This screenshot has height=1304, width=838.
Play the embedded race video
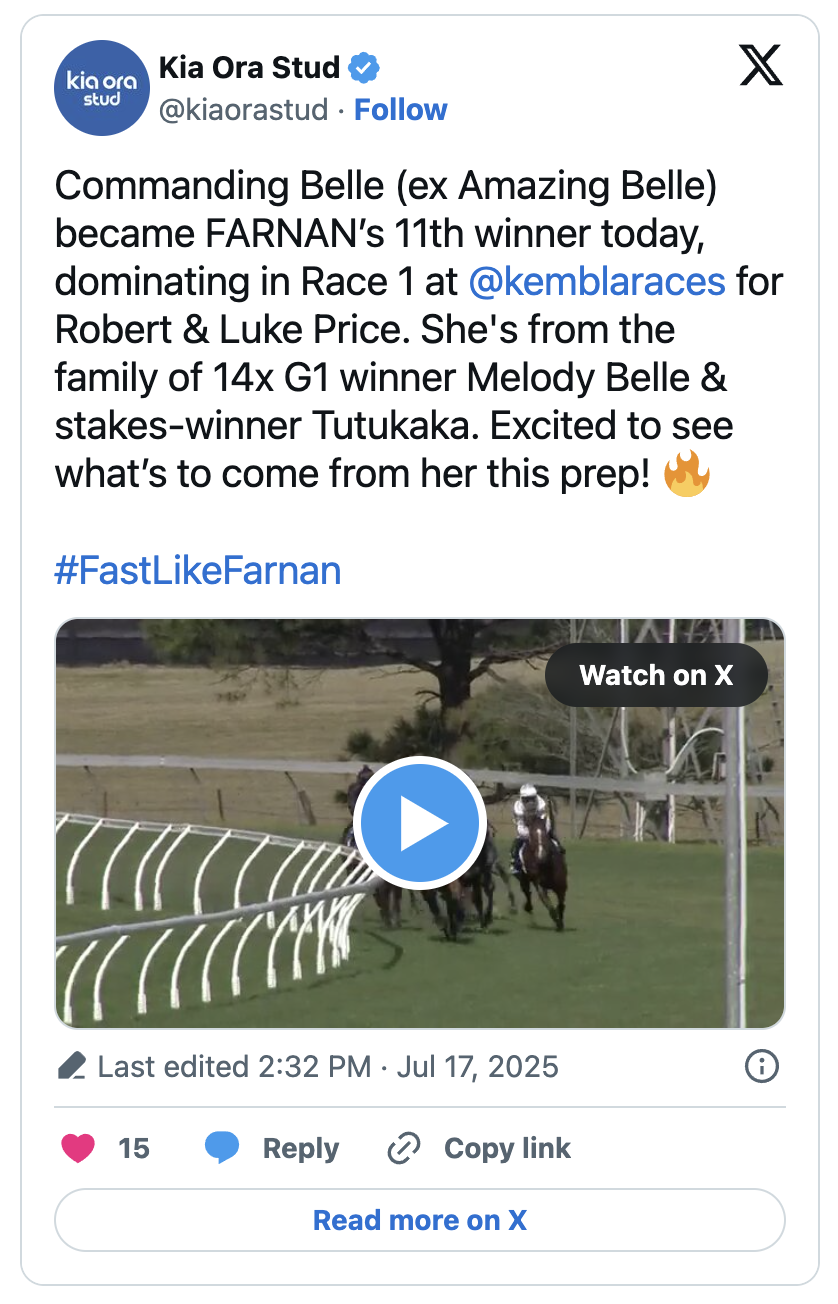coord(420,824)
